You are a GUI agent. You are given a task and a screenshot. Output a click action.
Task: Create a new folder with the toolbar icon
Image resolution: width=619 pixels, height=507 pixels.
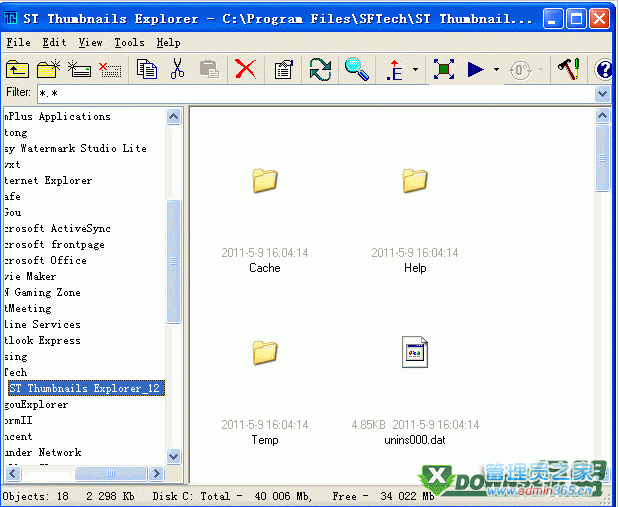pos(48,69)
